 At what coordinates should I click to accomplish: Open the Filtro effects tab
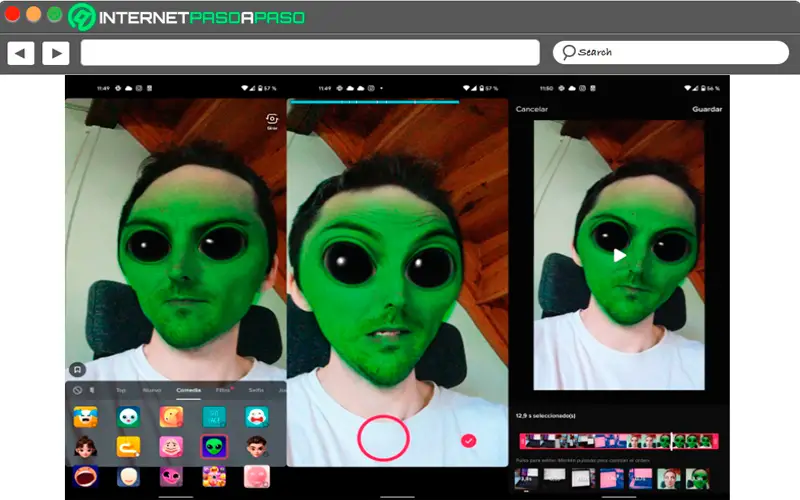[223, 390]
